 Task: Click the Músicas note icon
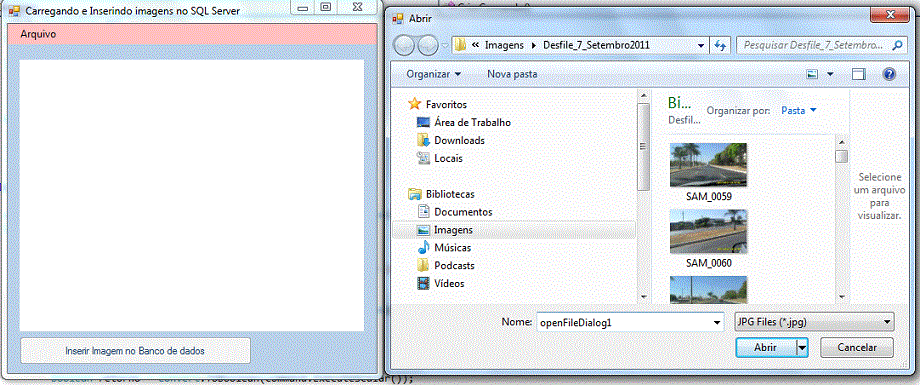424,248
